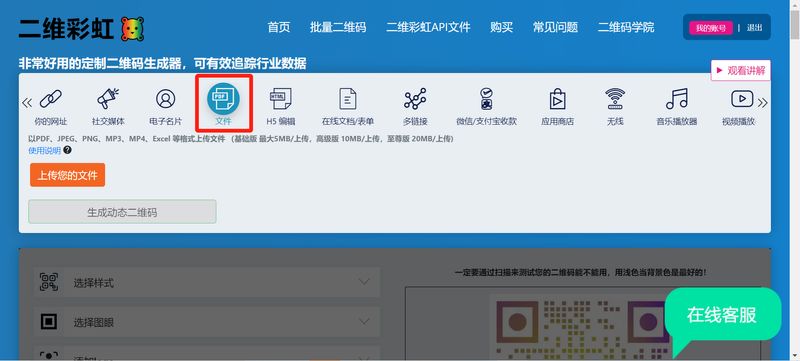Expand the 选择样式 section
Screen dimensions: 800x361
207,282
